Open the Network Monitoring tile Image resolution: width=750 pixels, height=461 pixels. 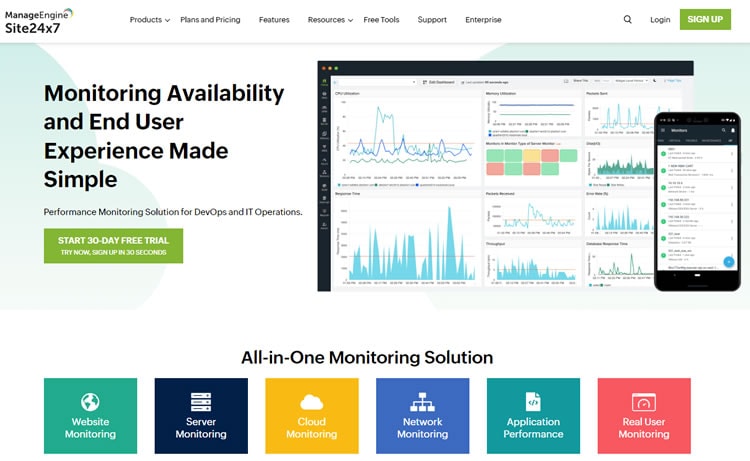[422, 416]
